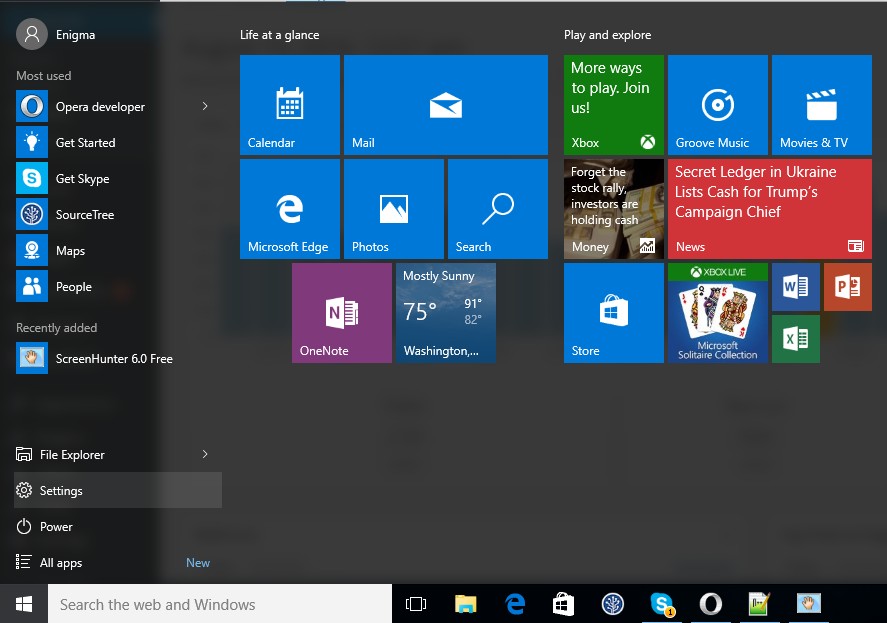Open the Excel tile
Image resolution: width=887 pixels, height=623 pixels.
[x=796, y=339]
